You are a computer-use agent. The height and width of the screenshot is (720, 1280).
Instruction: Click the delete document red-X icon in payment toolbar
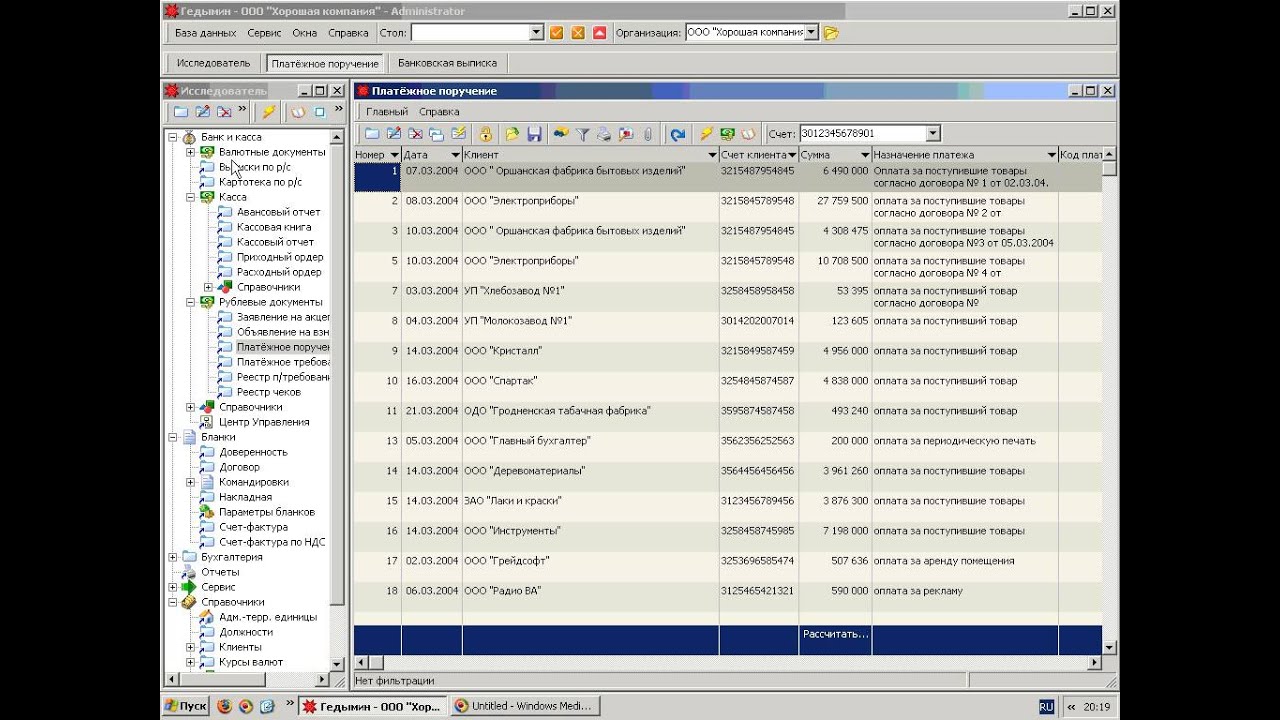[x=415, y=134]
